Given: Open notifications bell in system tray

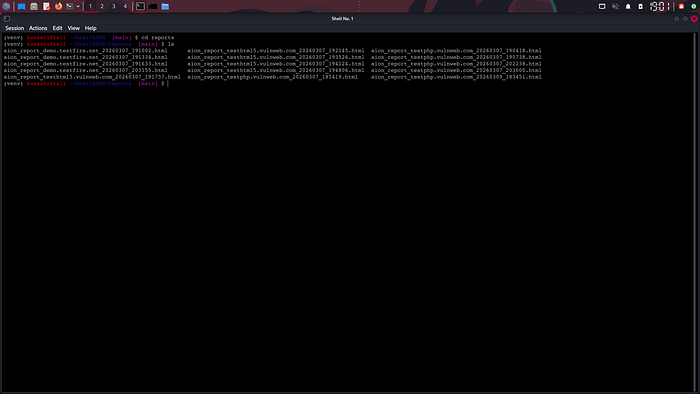Looking at the screenshot, I should click(628, 6).
